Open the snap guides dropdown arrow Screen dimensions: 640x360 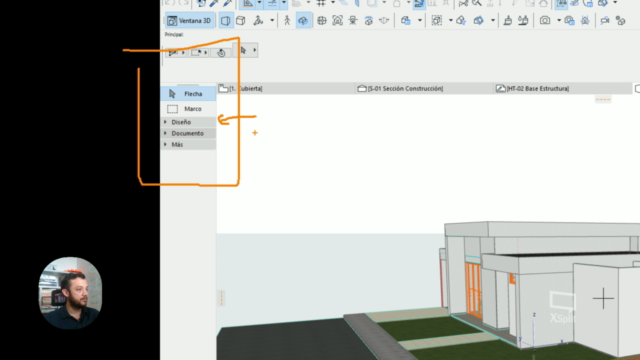tap(284, 3)
